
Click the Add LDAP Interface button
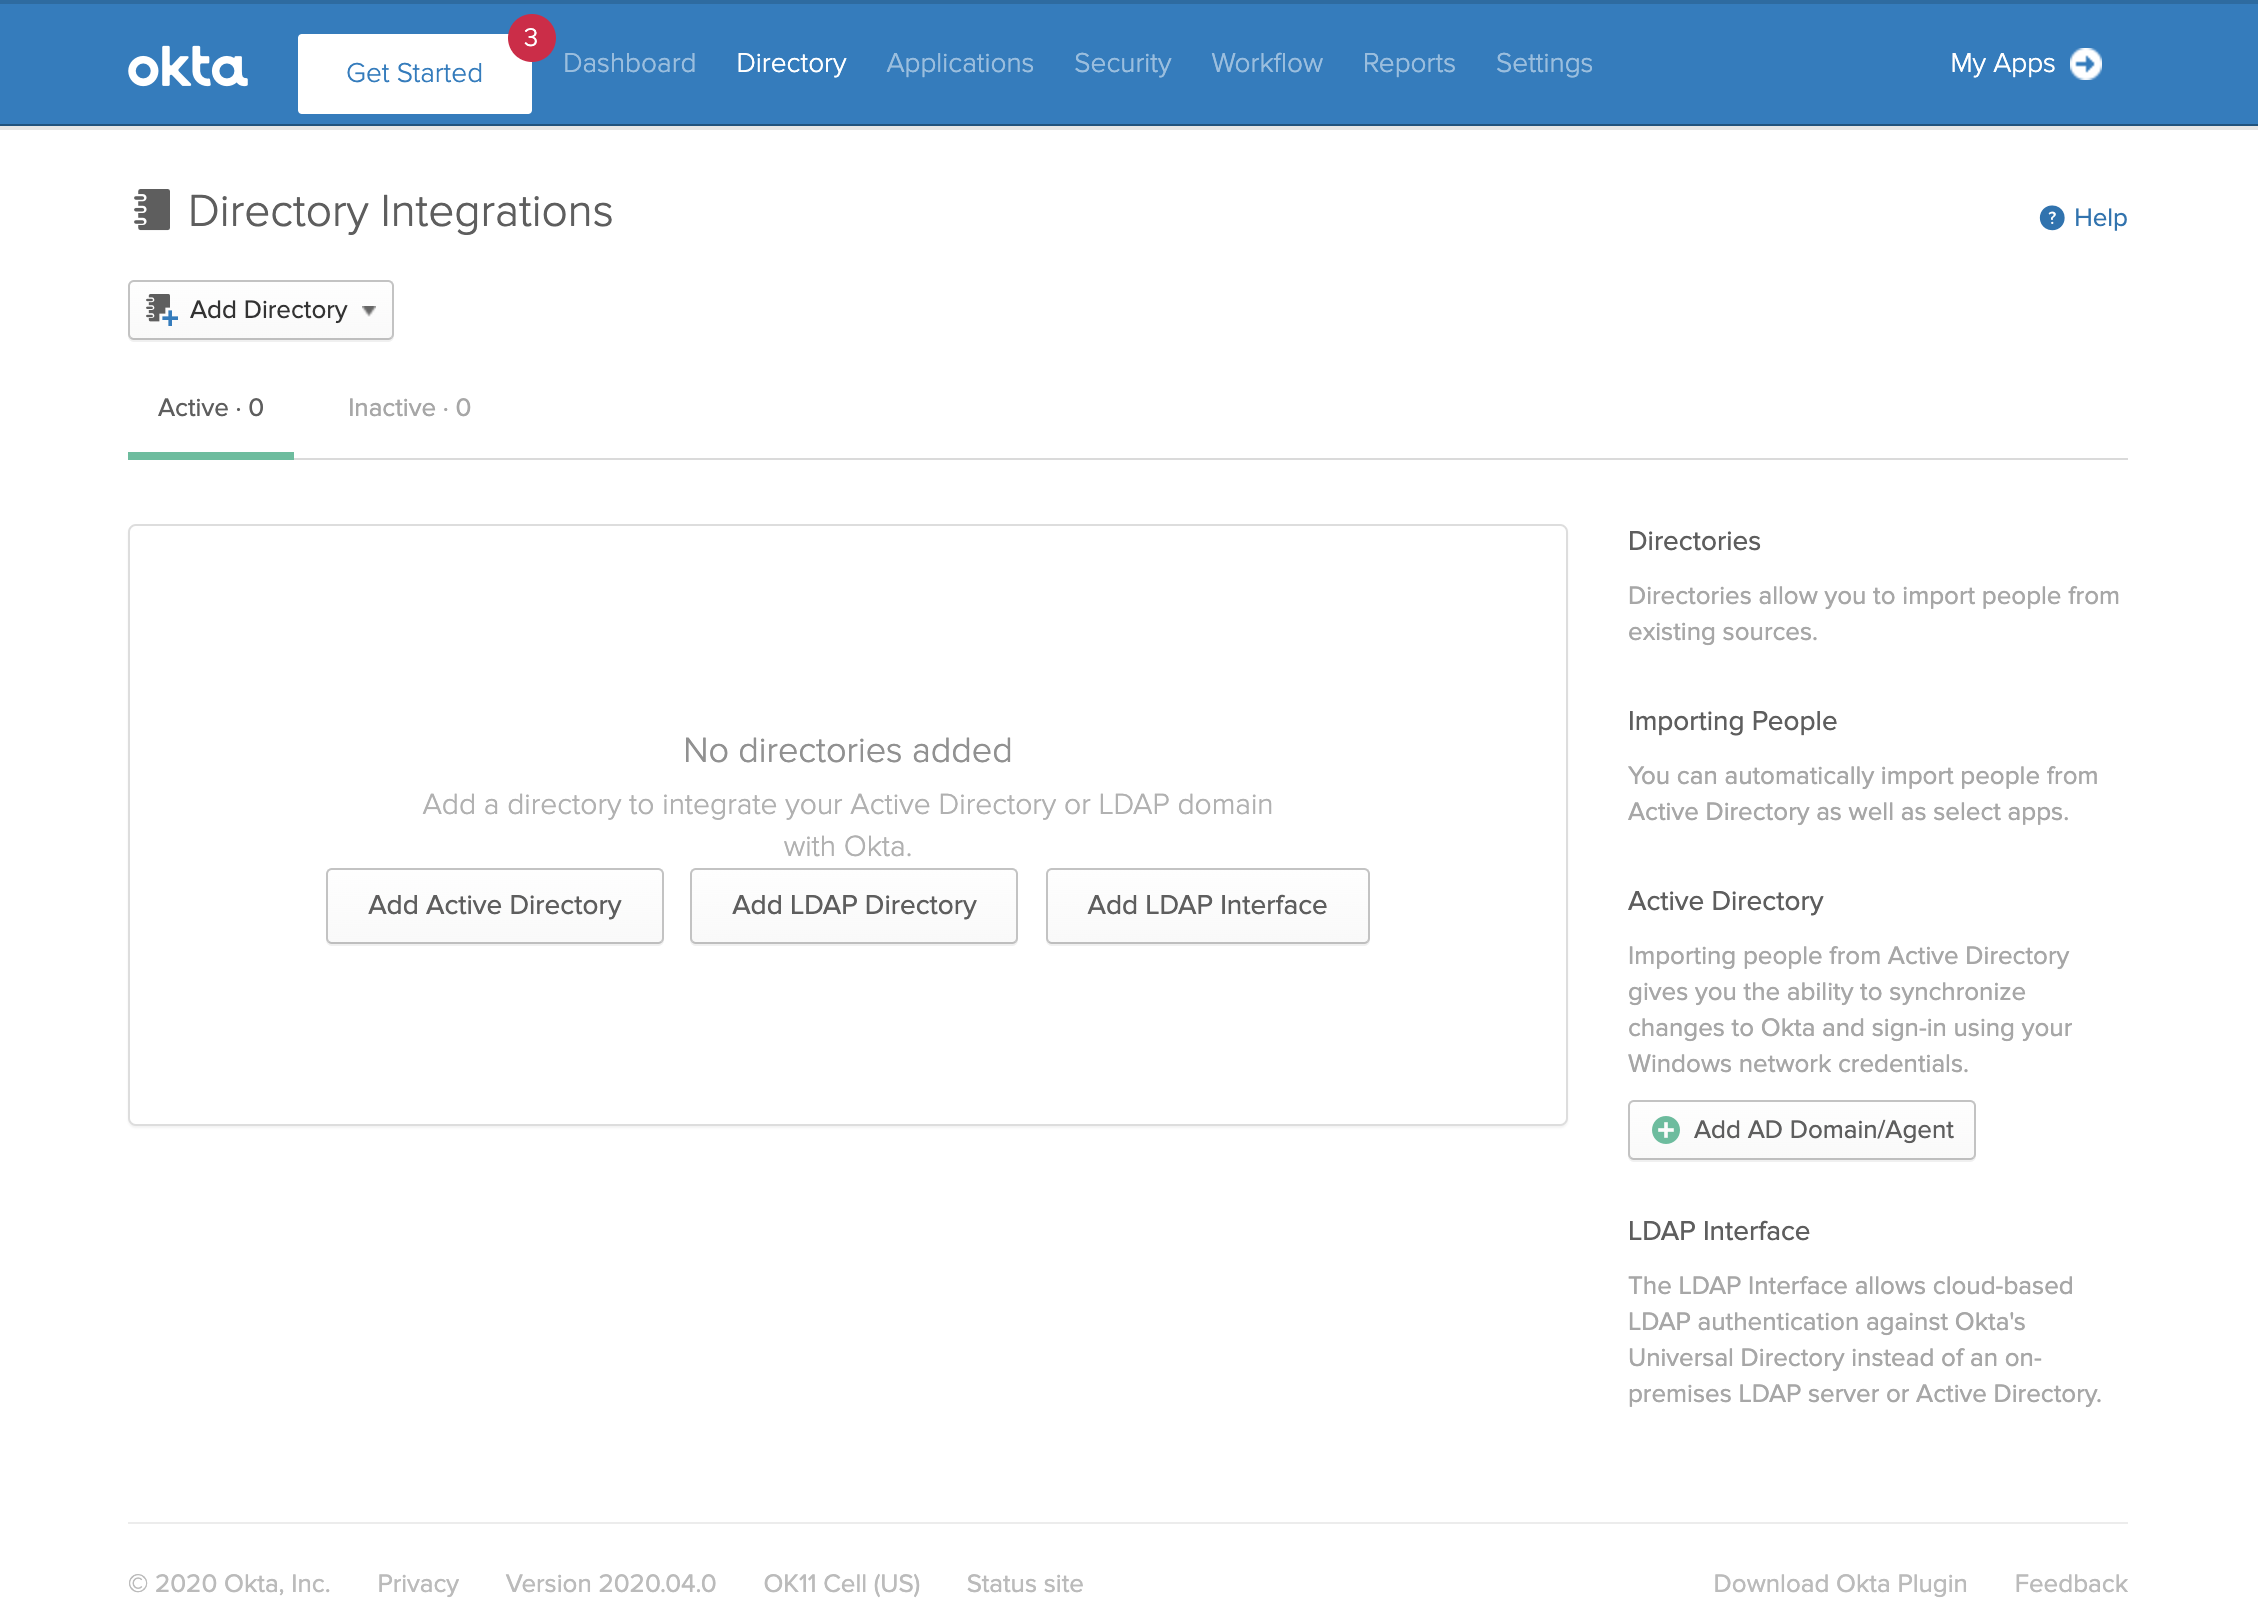pos(1208,905)
